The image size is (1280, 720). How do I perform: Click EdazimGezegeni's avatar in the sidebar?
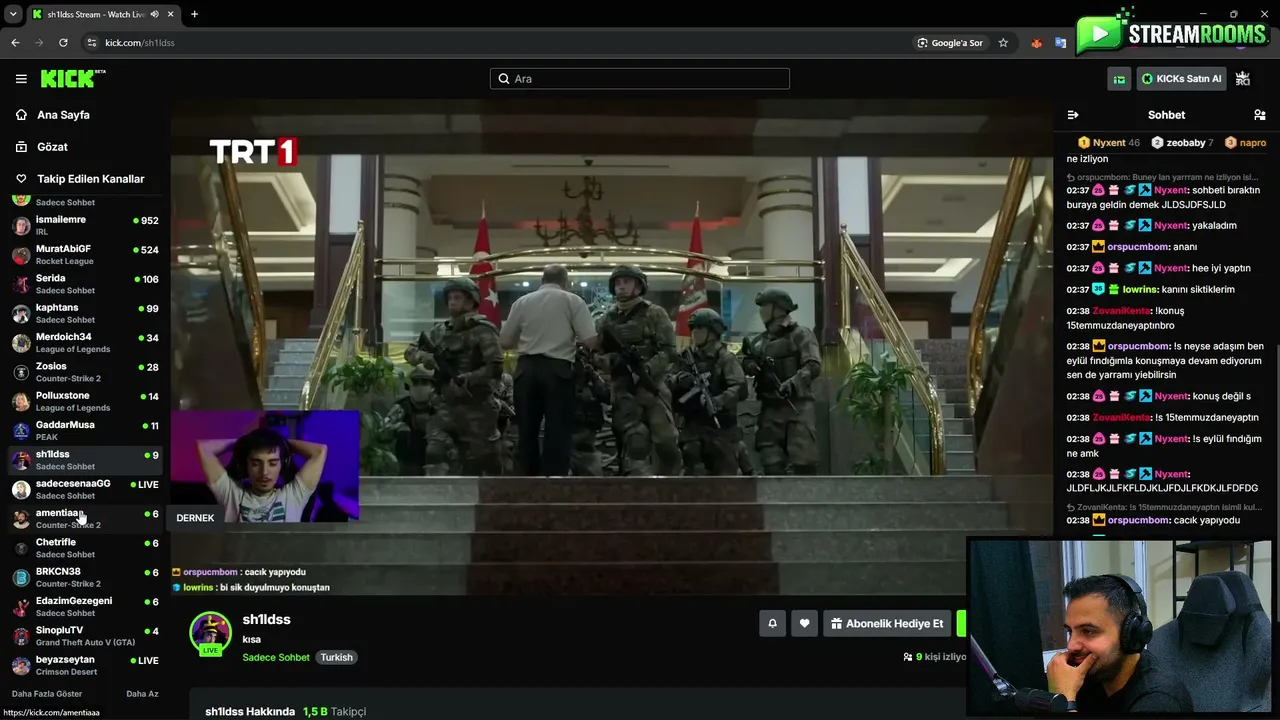[21, 607]
